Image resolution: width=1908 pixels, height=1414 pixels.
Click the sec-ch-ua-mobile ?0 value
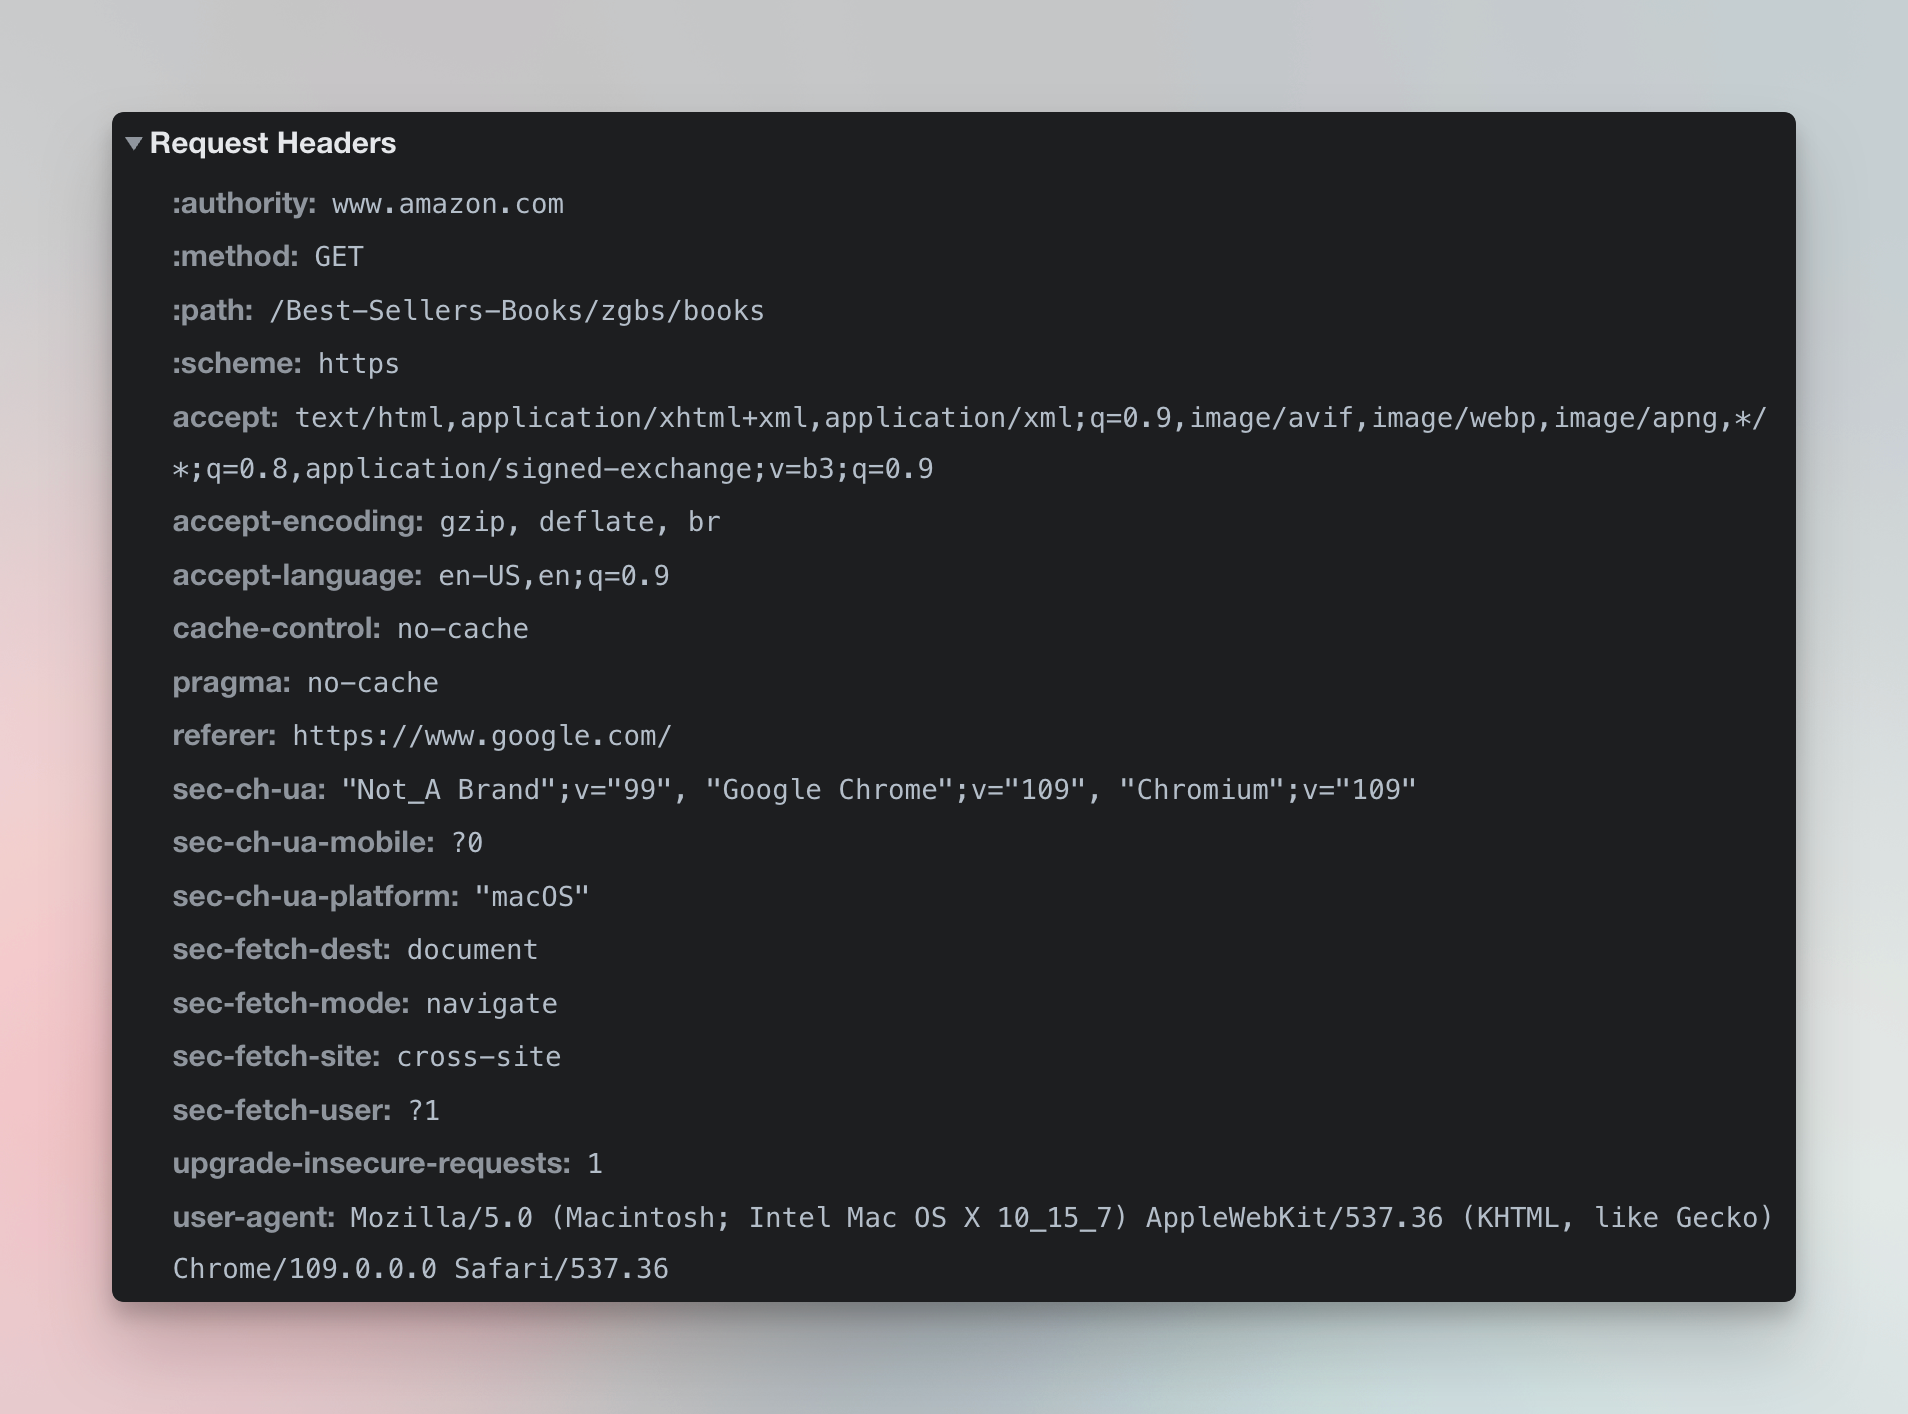[x=467, y=843]
